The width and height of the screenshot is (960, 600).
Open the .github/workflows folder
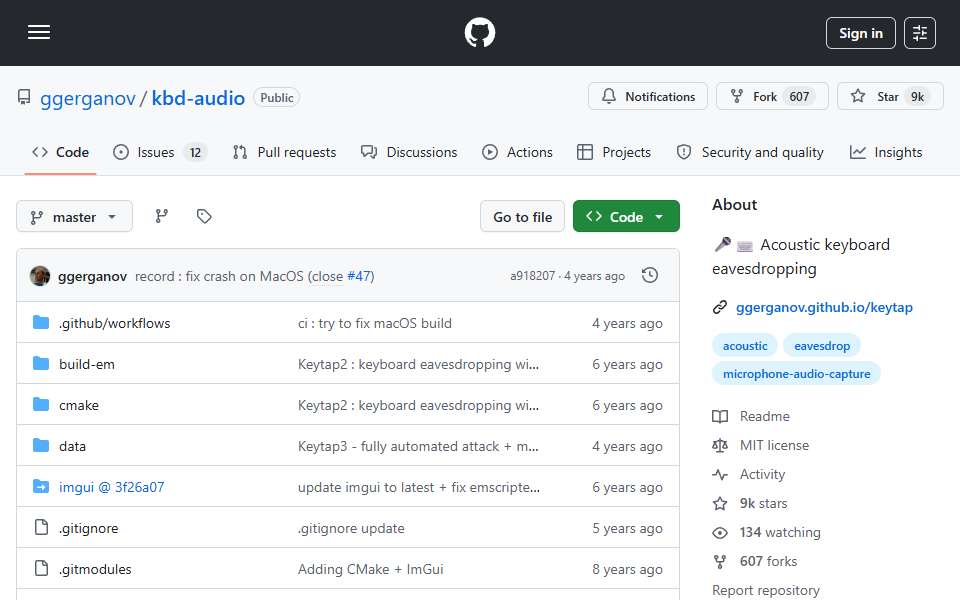coord(114,323)
